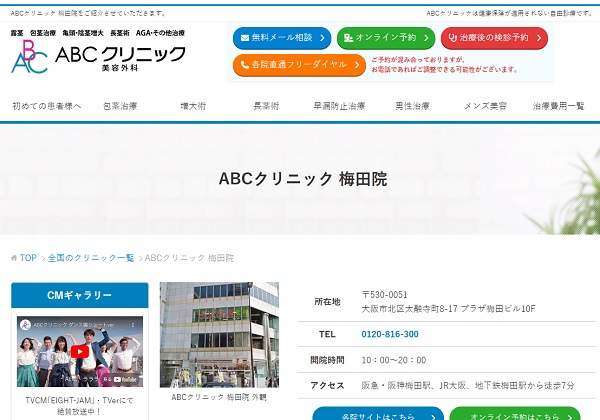
Task: Click the ABC Clinic logo
Action: point(98,57)
